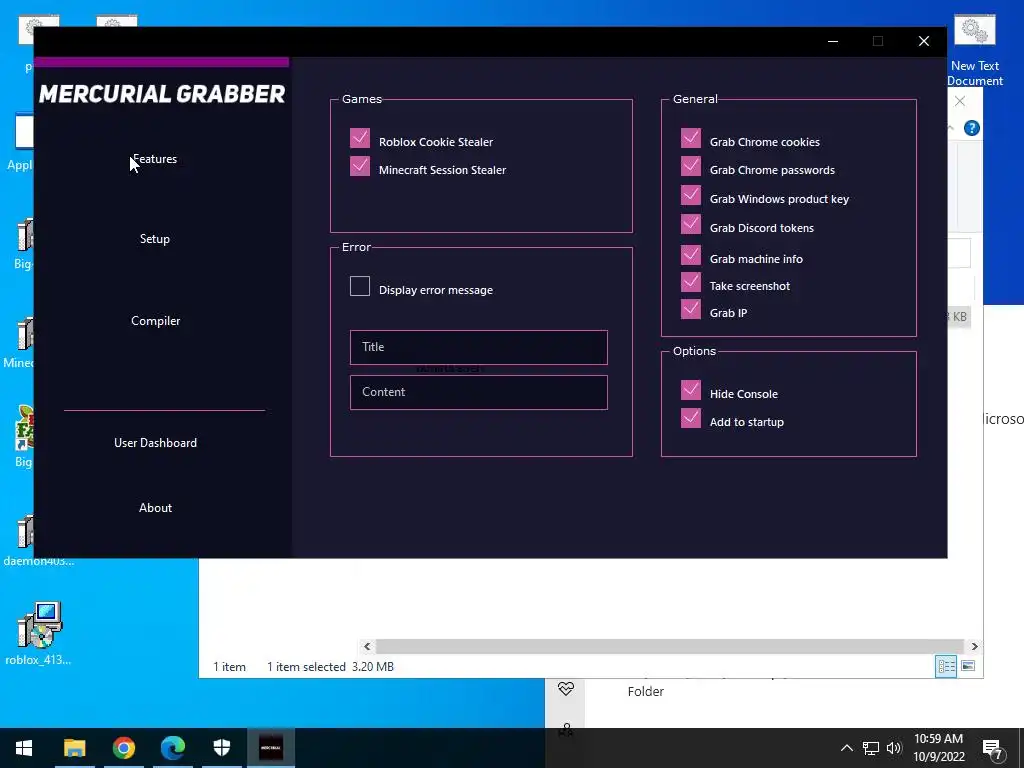
Task: Enable the Display error message checkbox
Action: [x=360, y=286]
